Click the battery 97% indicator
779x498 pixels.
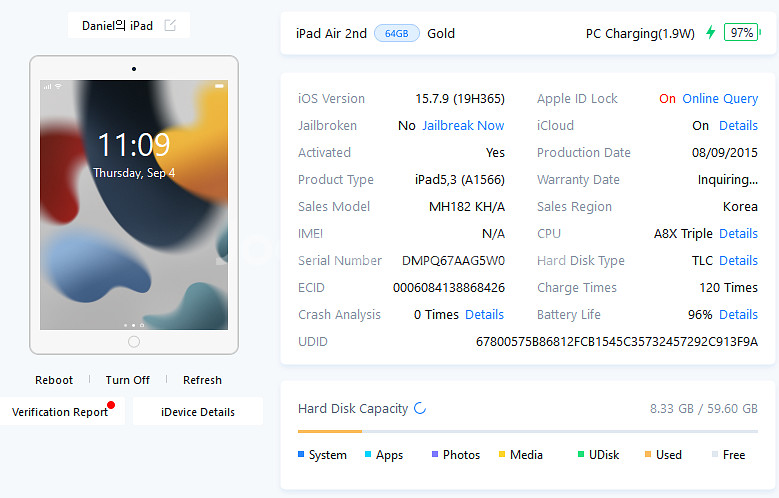pyautogui.click(x=741, y=33)
